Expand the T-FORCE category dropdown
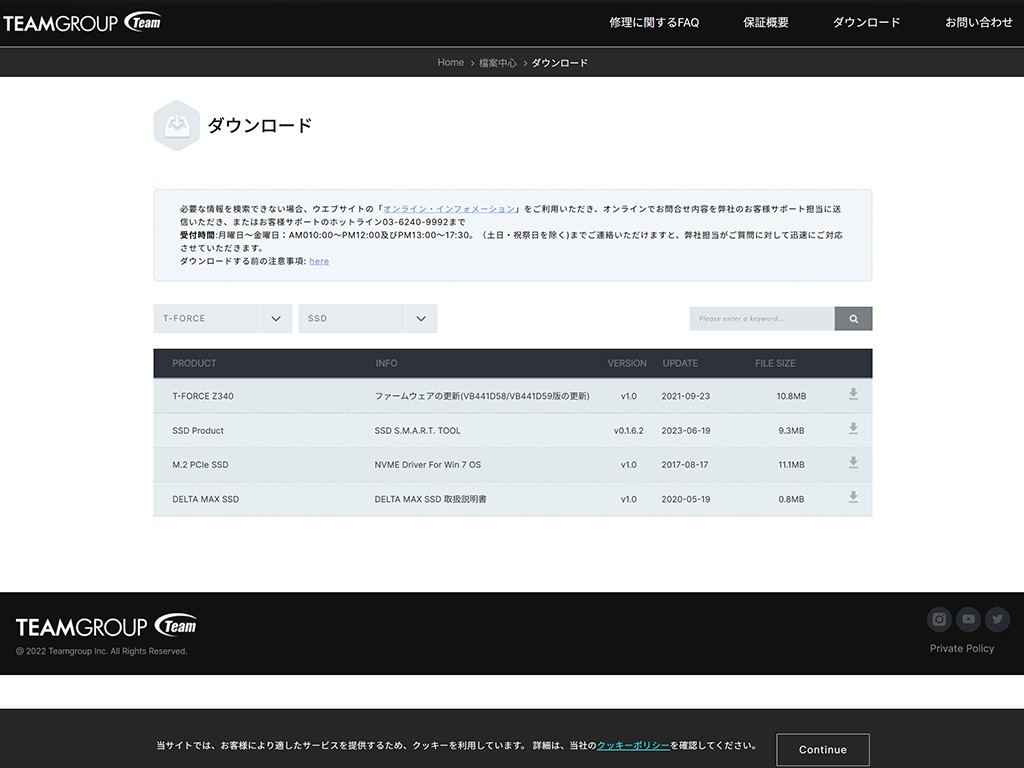Image resolution: width=1024 pixels, height=768 pixels. coord(222,318)
